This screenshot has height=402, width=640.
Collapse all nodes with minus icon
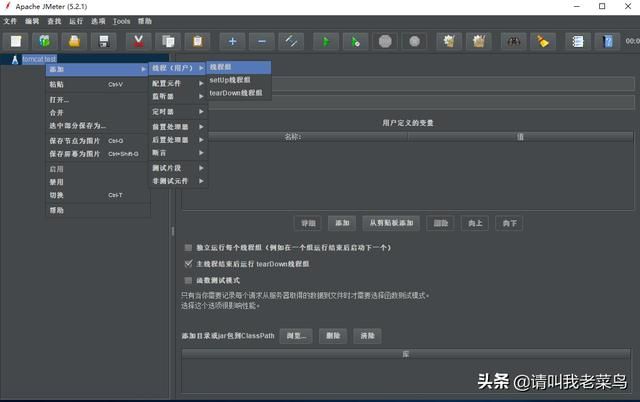tap(262, 41)
